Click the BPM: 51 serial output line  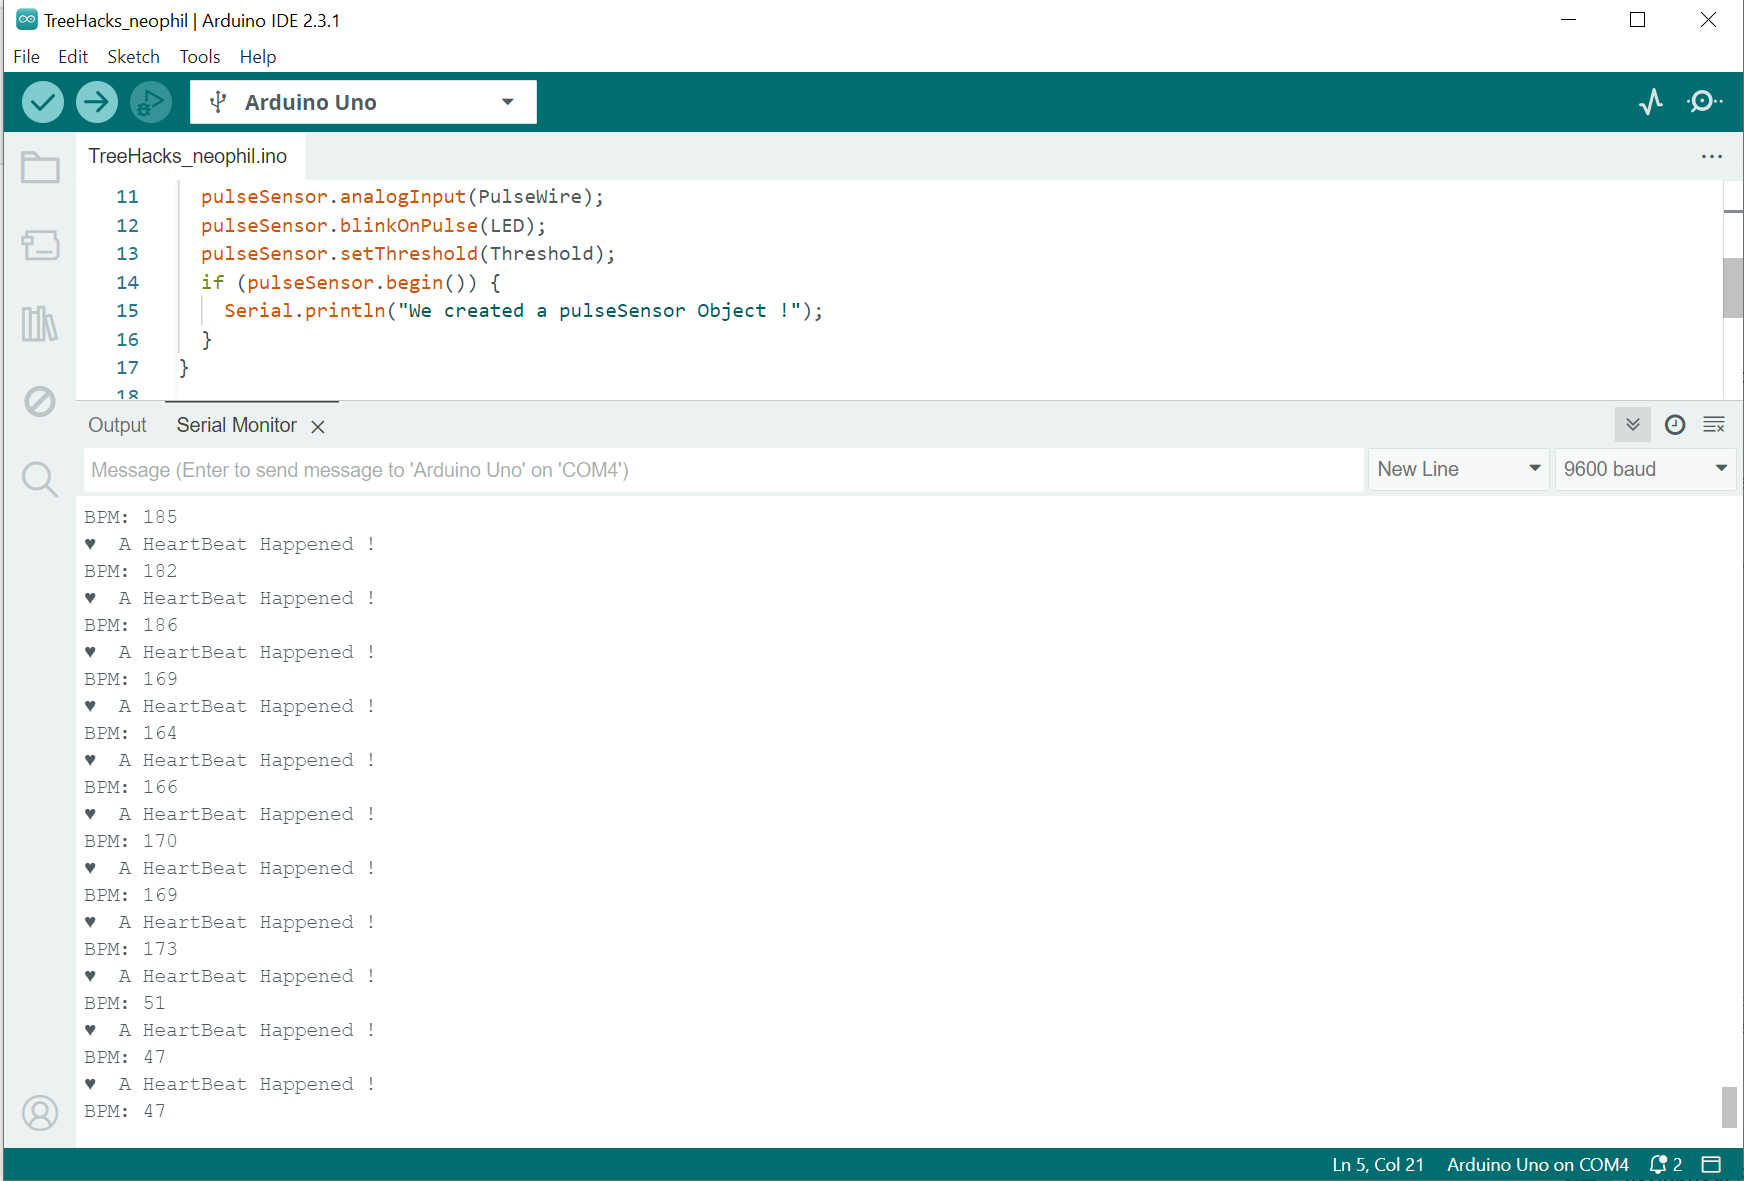(125, 1003)
